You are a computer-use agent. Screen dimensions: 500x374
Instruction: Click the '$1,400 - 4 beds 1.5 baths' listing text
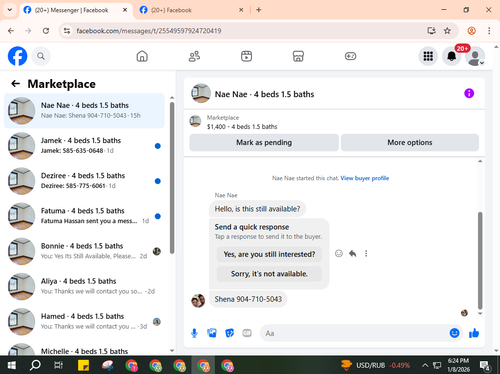tap(242, 127)
